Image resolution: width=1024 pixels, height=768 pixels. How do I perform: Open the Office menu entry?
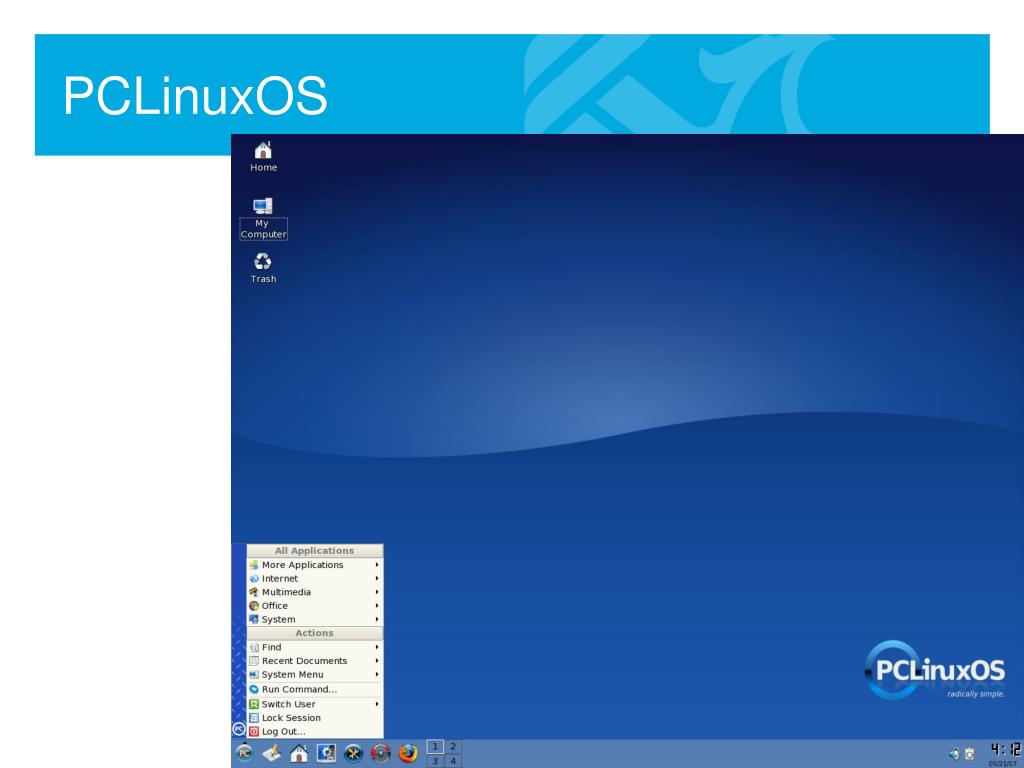[x=315, y=606]
